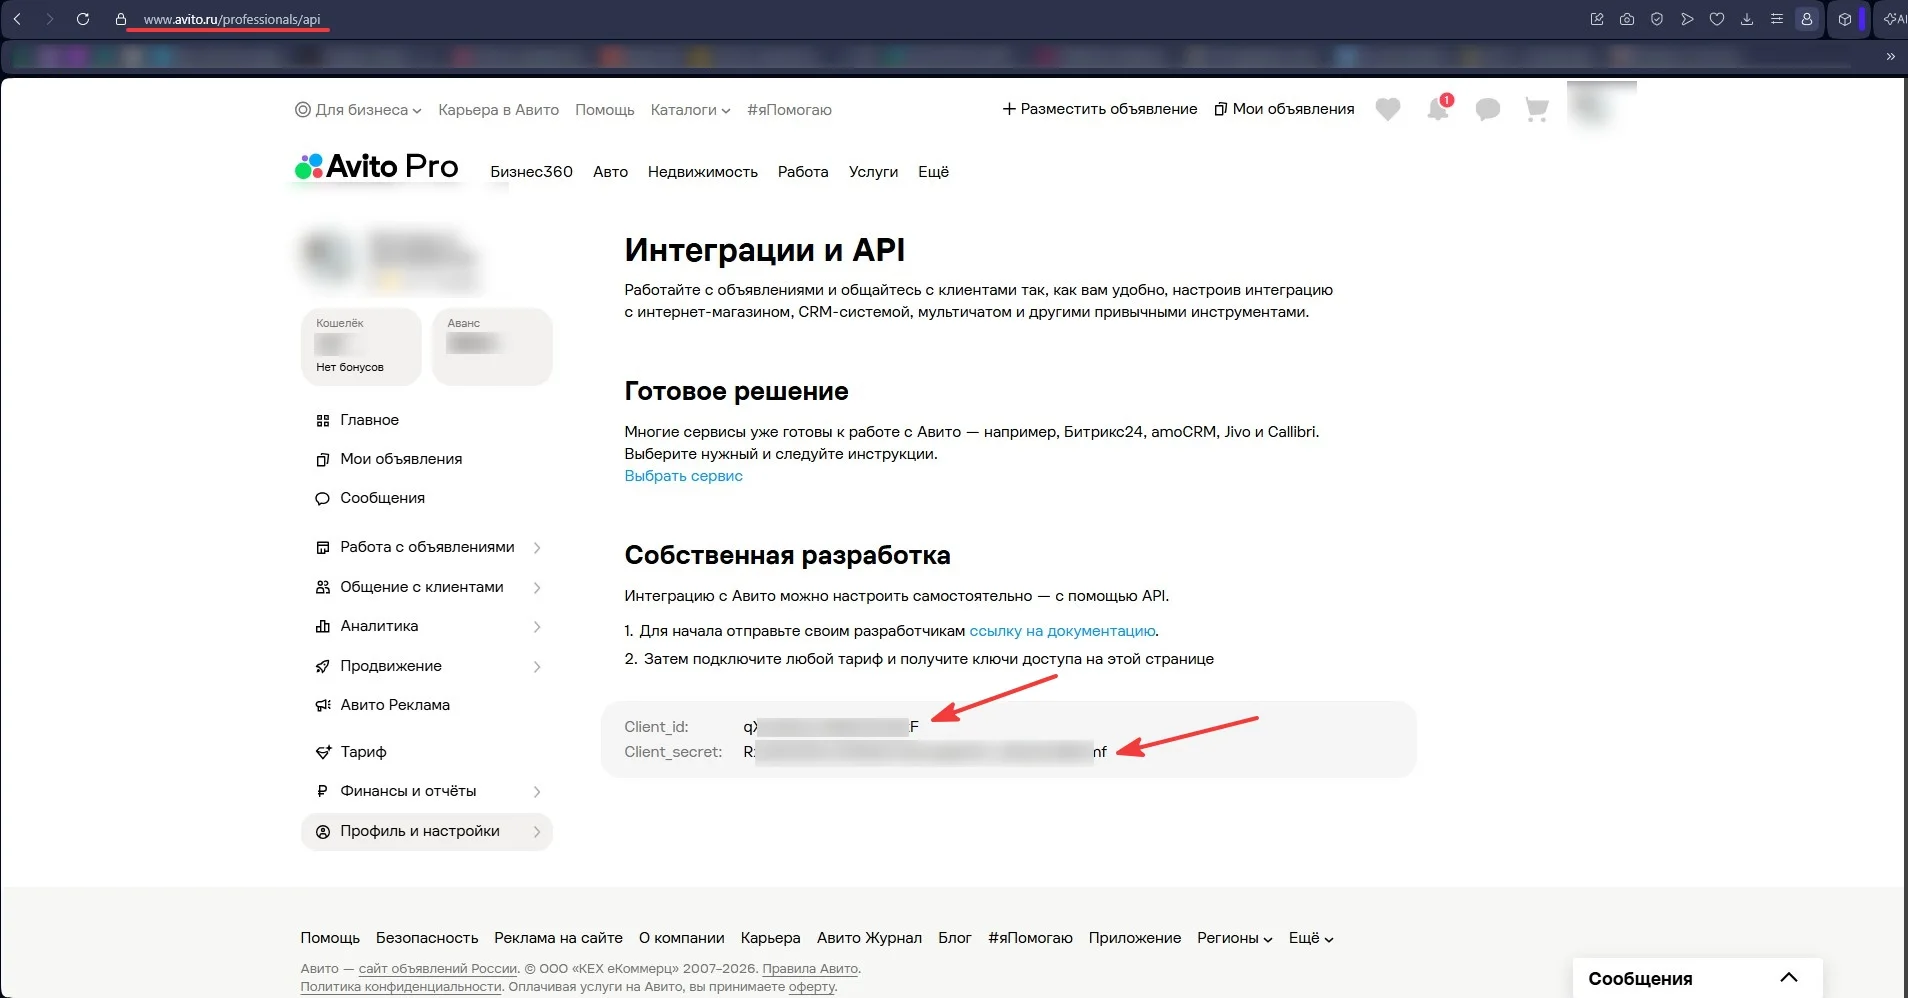This screenshot has width=1908, height=998.
Task: Open the footer Приложение link
Action: [1135, 938]
